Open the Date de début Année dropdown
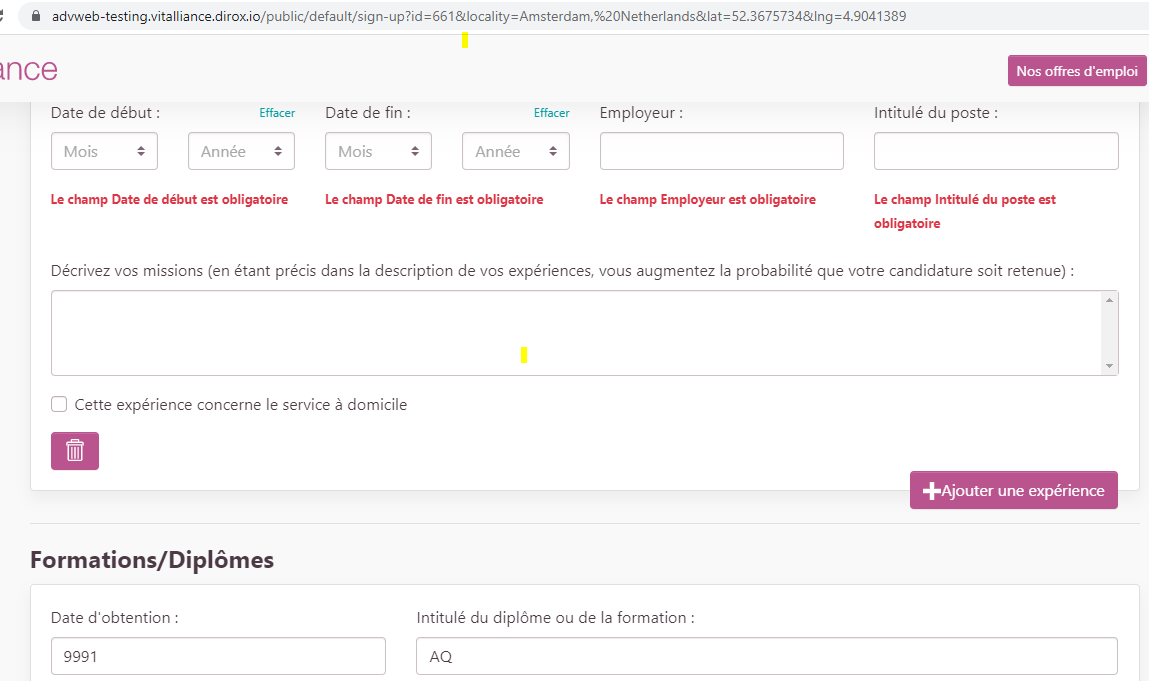 [x=241, y=151]
